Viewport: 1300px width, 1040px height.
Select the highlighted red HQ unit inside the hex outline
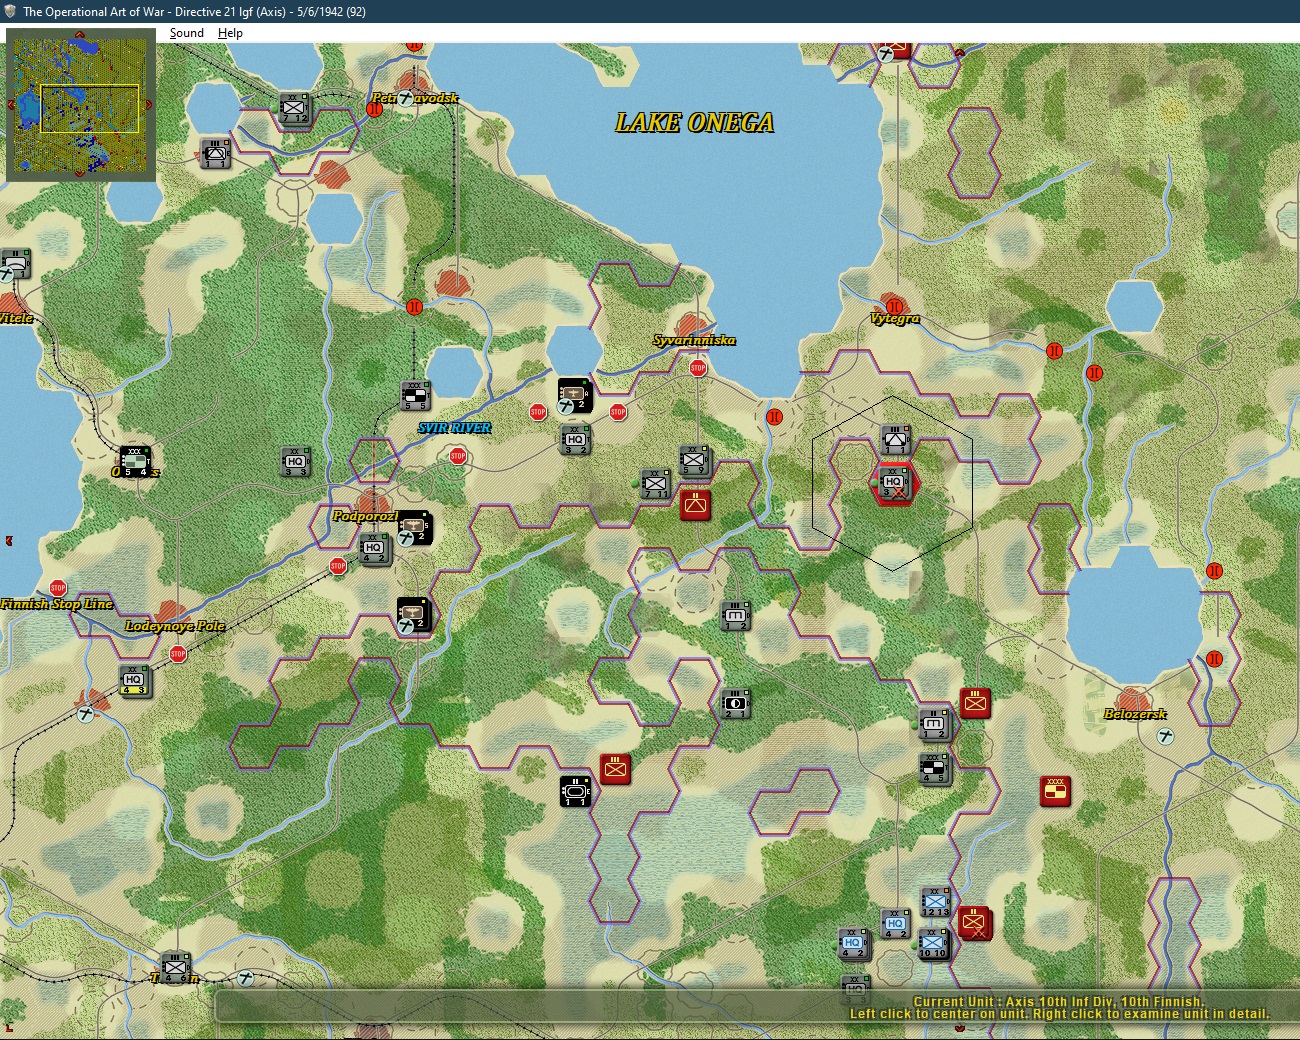point(894,484)
